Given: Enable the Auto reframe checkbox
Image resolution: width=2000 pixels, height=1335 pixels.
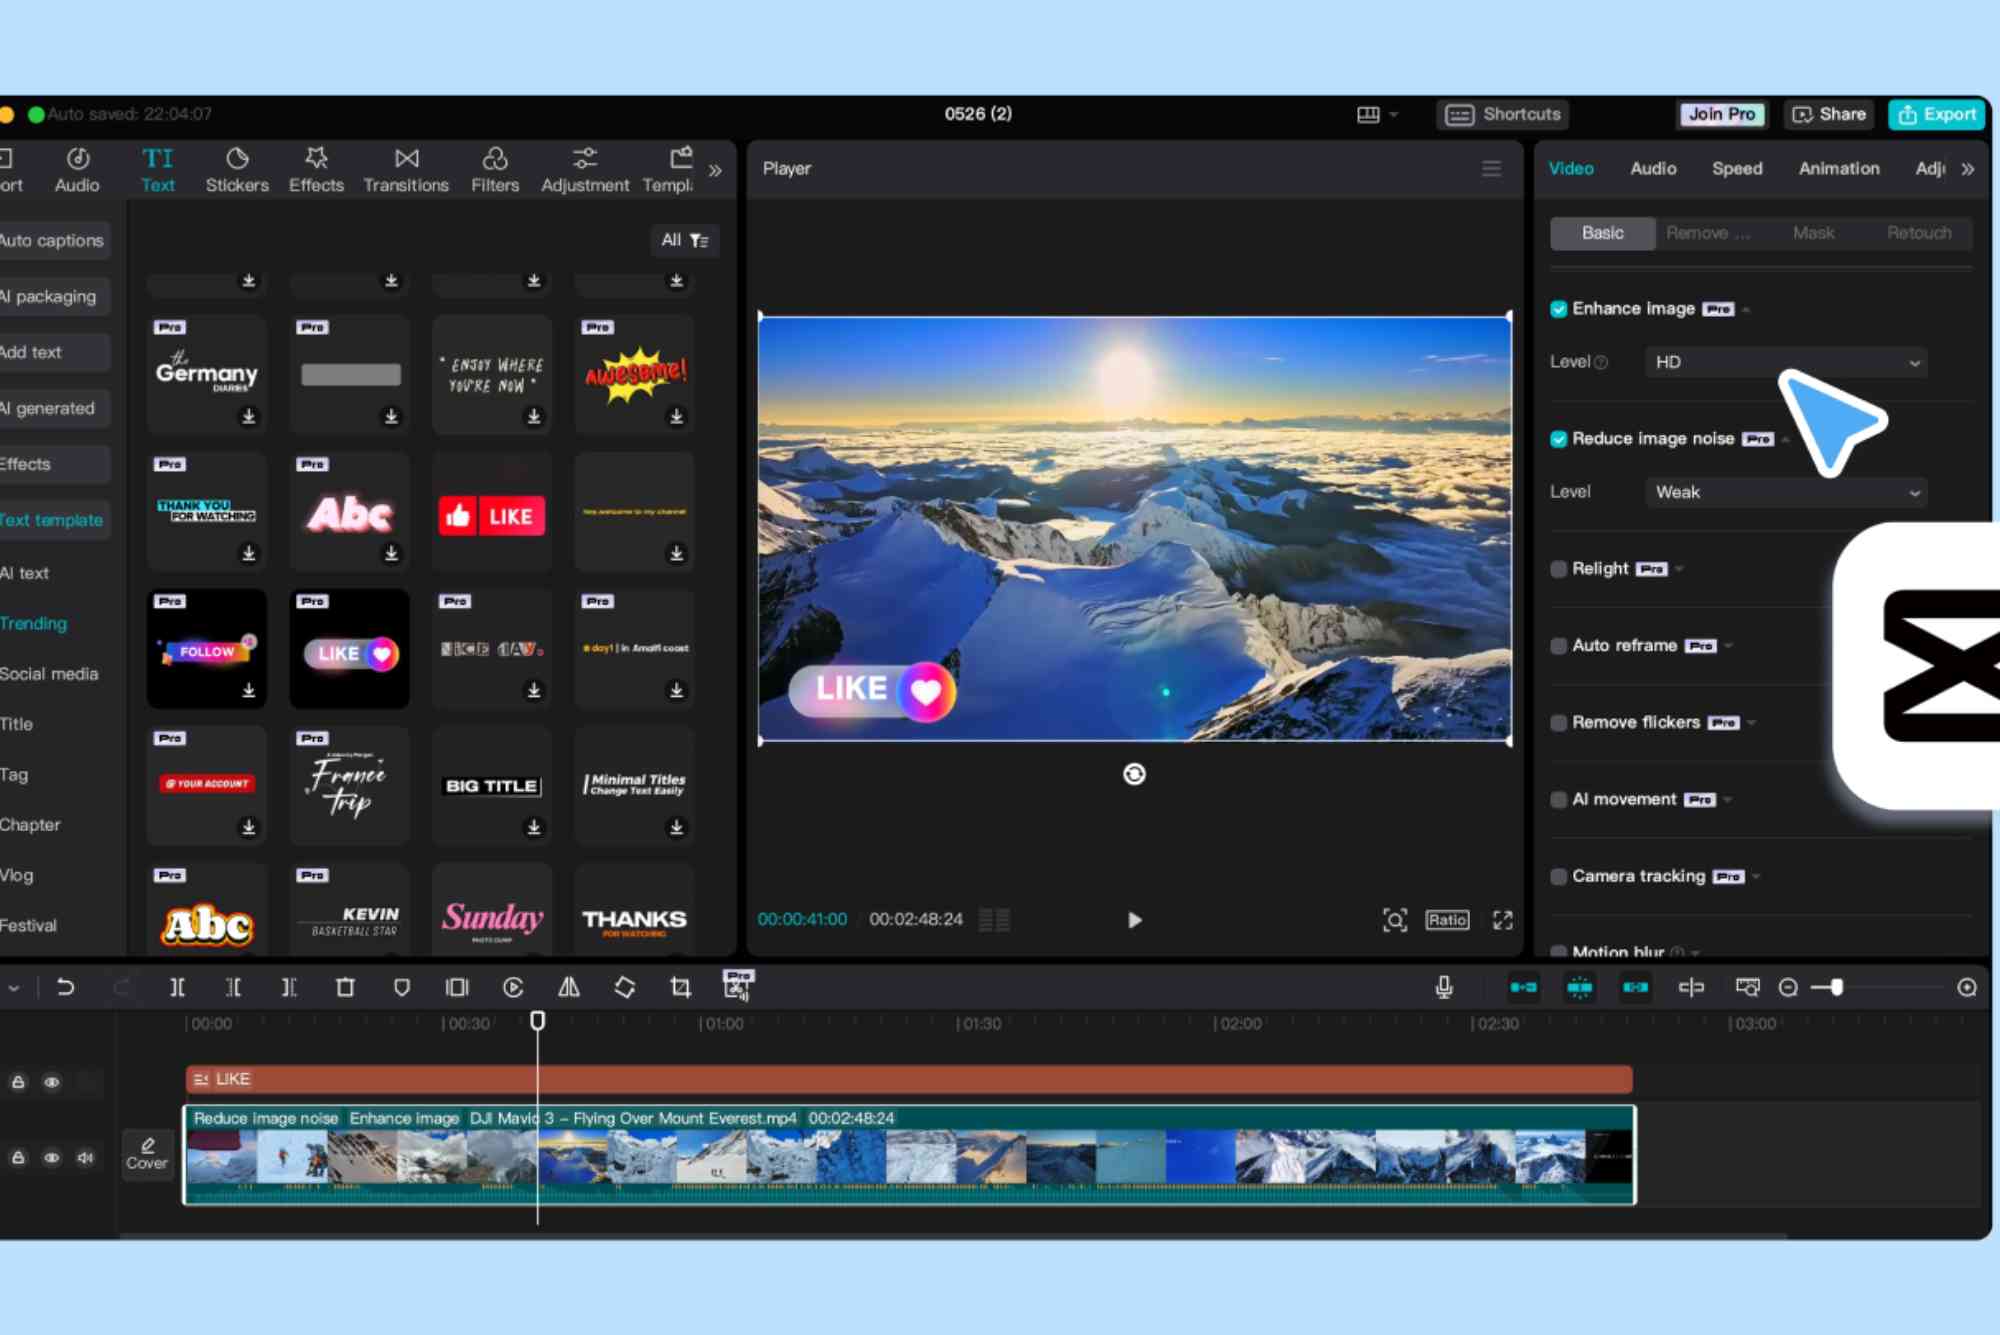Looking at the screenshot, I should (x=1558, y=646).
